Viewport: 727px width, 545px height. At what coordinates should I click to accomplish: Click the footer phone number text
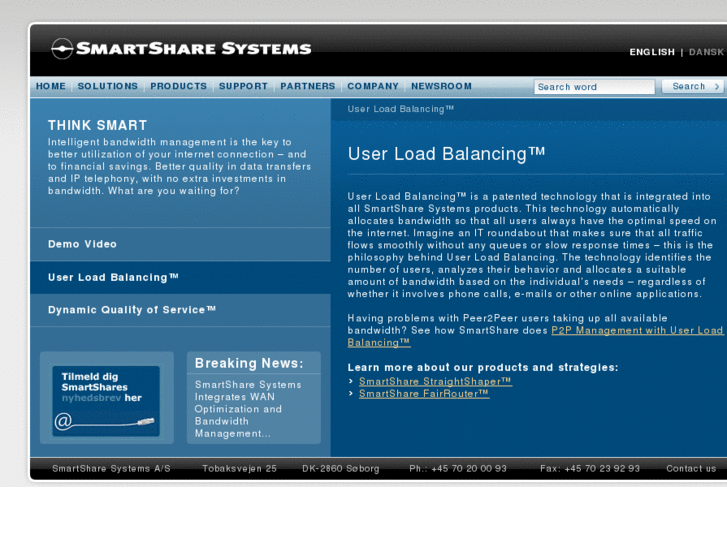[x=458, y=468]
